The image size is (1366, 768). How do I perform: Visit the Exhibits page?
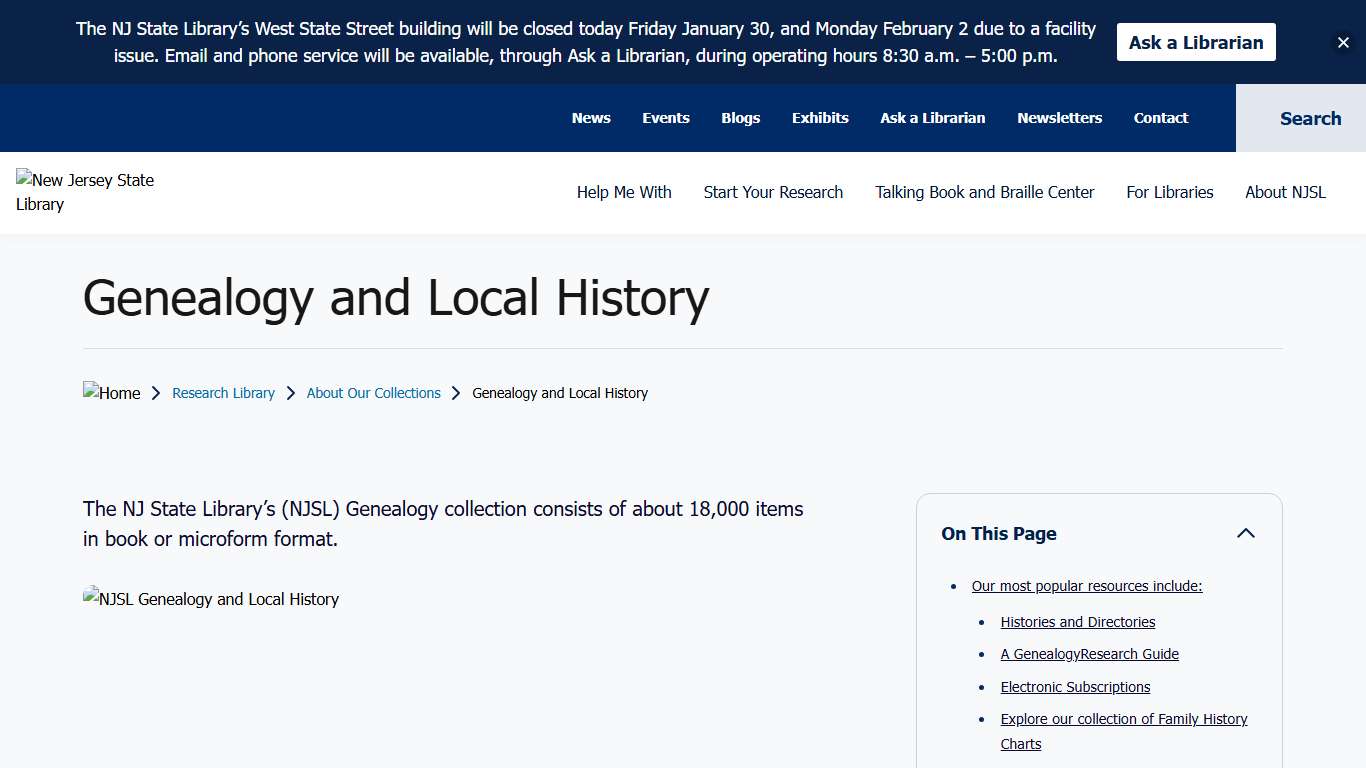click(820, 118)
